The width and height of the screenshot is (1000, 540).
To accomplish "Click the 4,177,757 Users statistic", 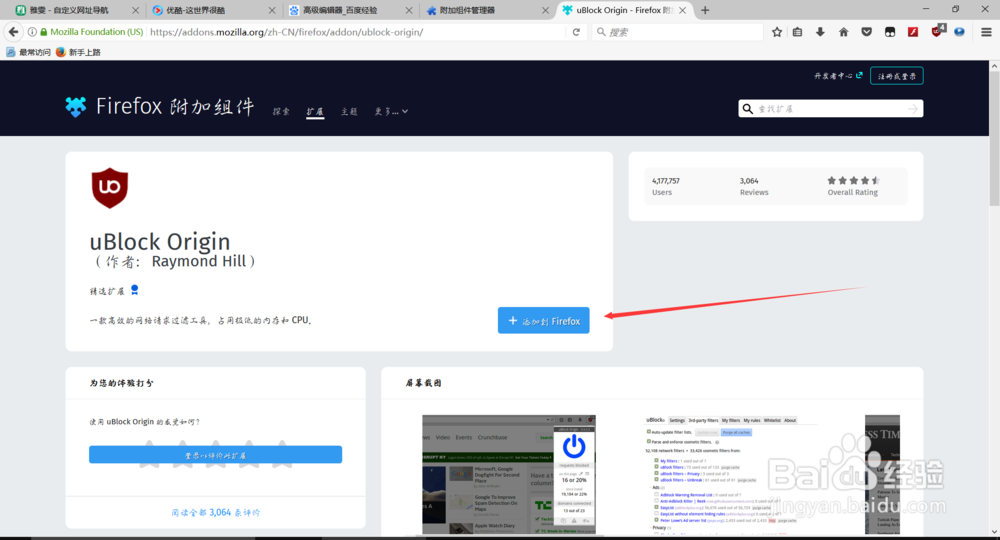I will [x=665, y=186].
